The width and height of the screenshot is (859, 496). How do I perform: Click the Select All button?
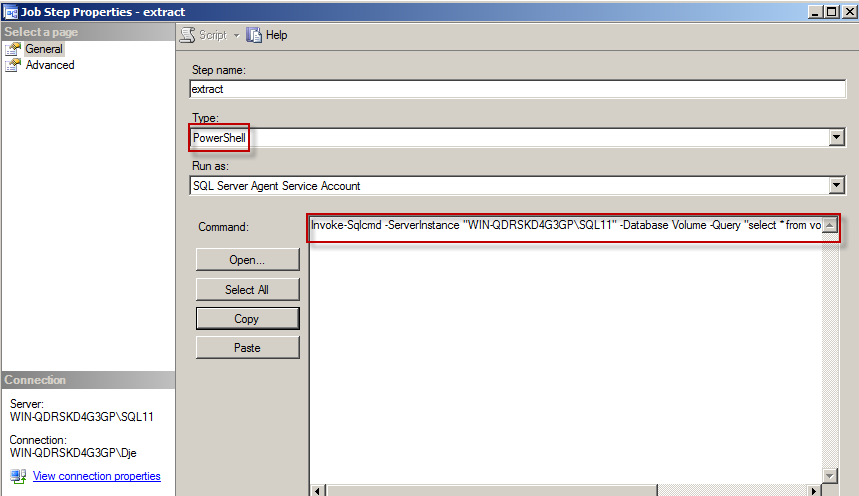tap(247, 289)
